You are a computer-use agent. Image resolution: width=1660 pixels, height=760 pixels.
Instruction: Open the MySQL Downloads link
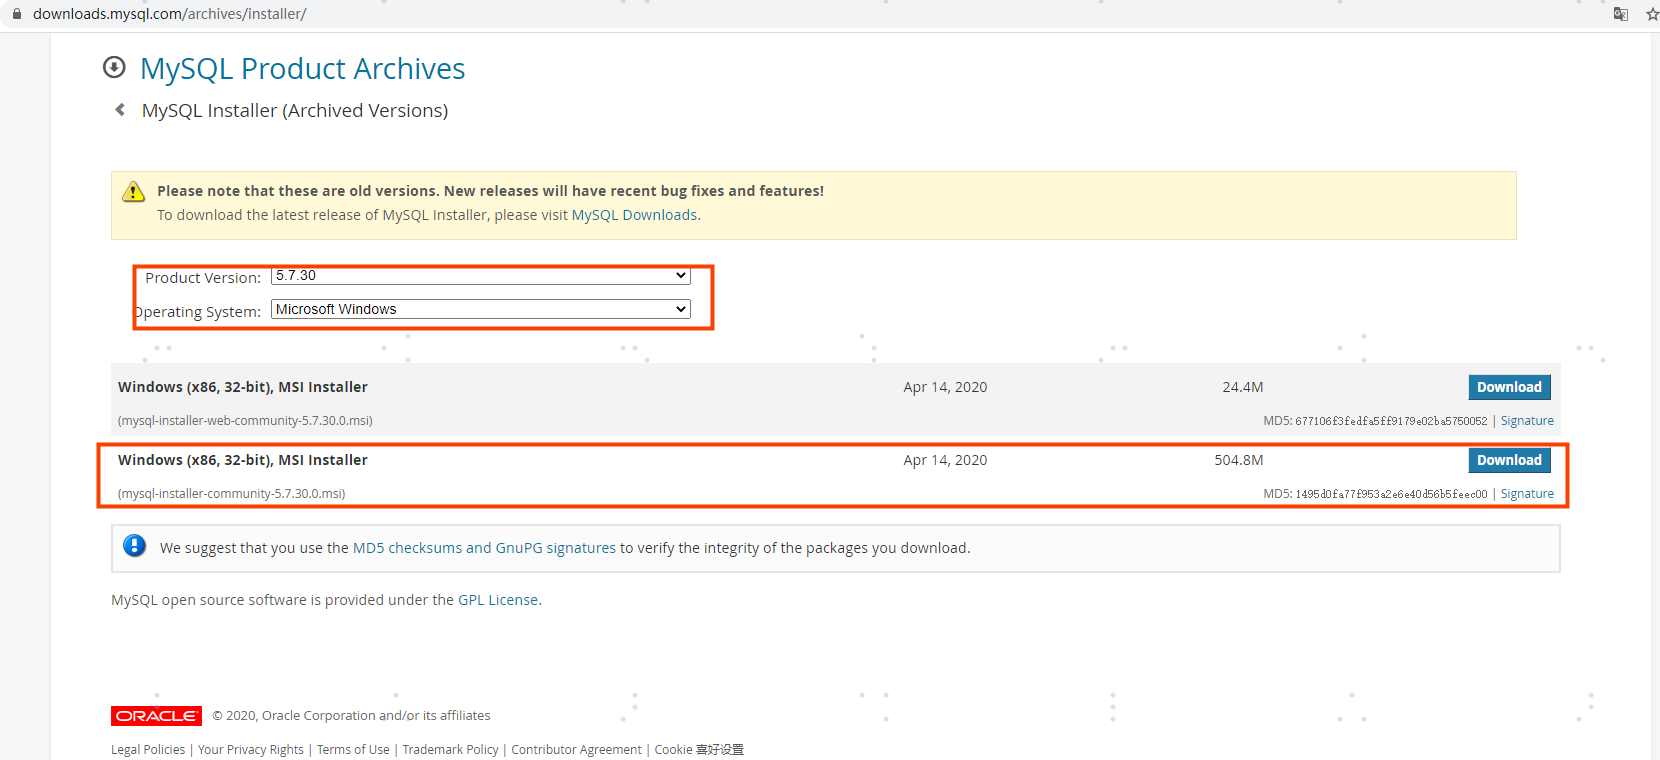pyautogui.click(x=634, y=215)
